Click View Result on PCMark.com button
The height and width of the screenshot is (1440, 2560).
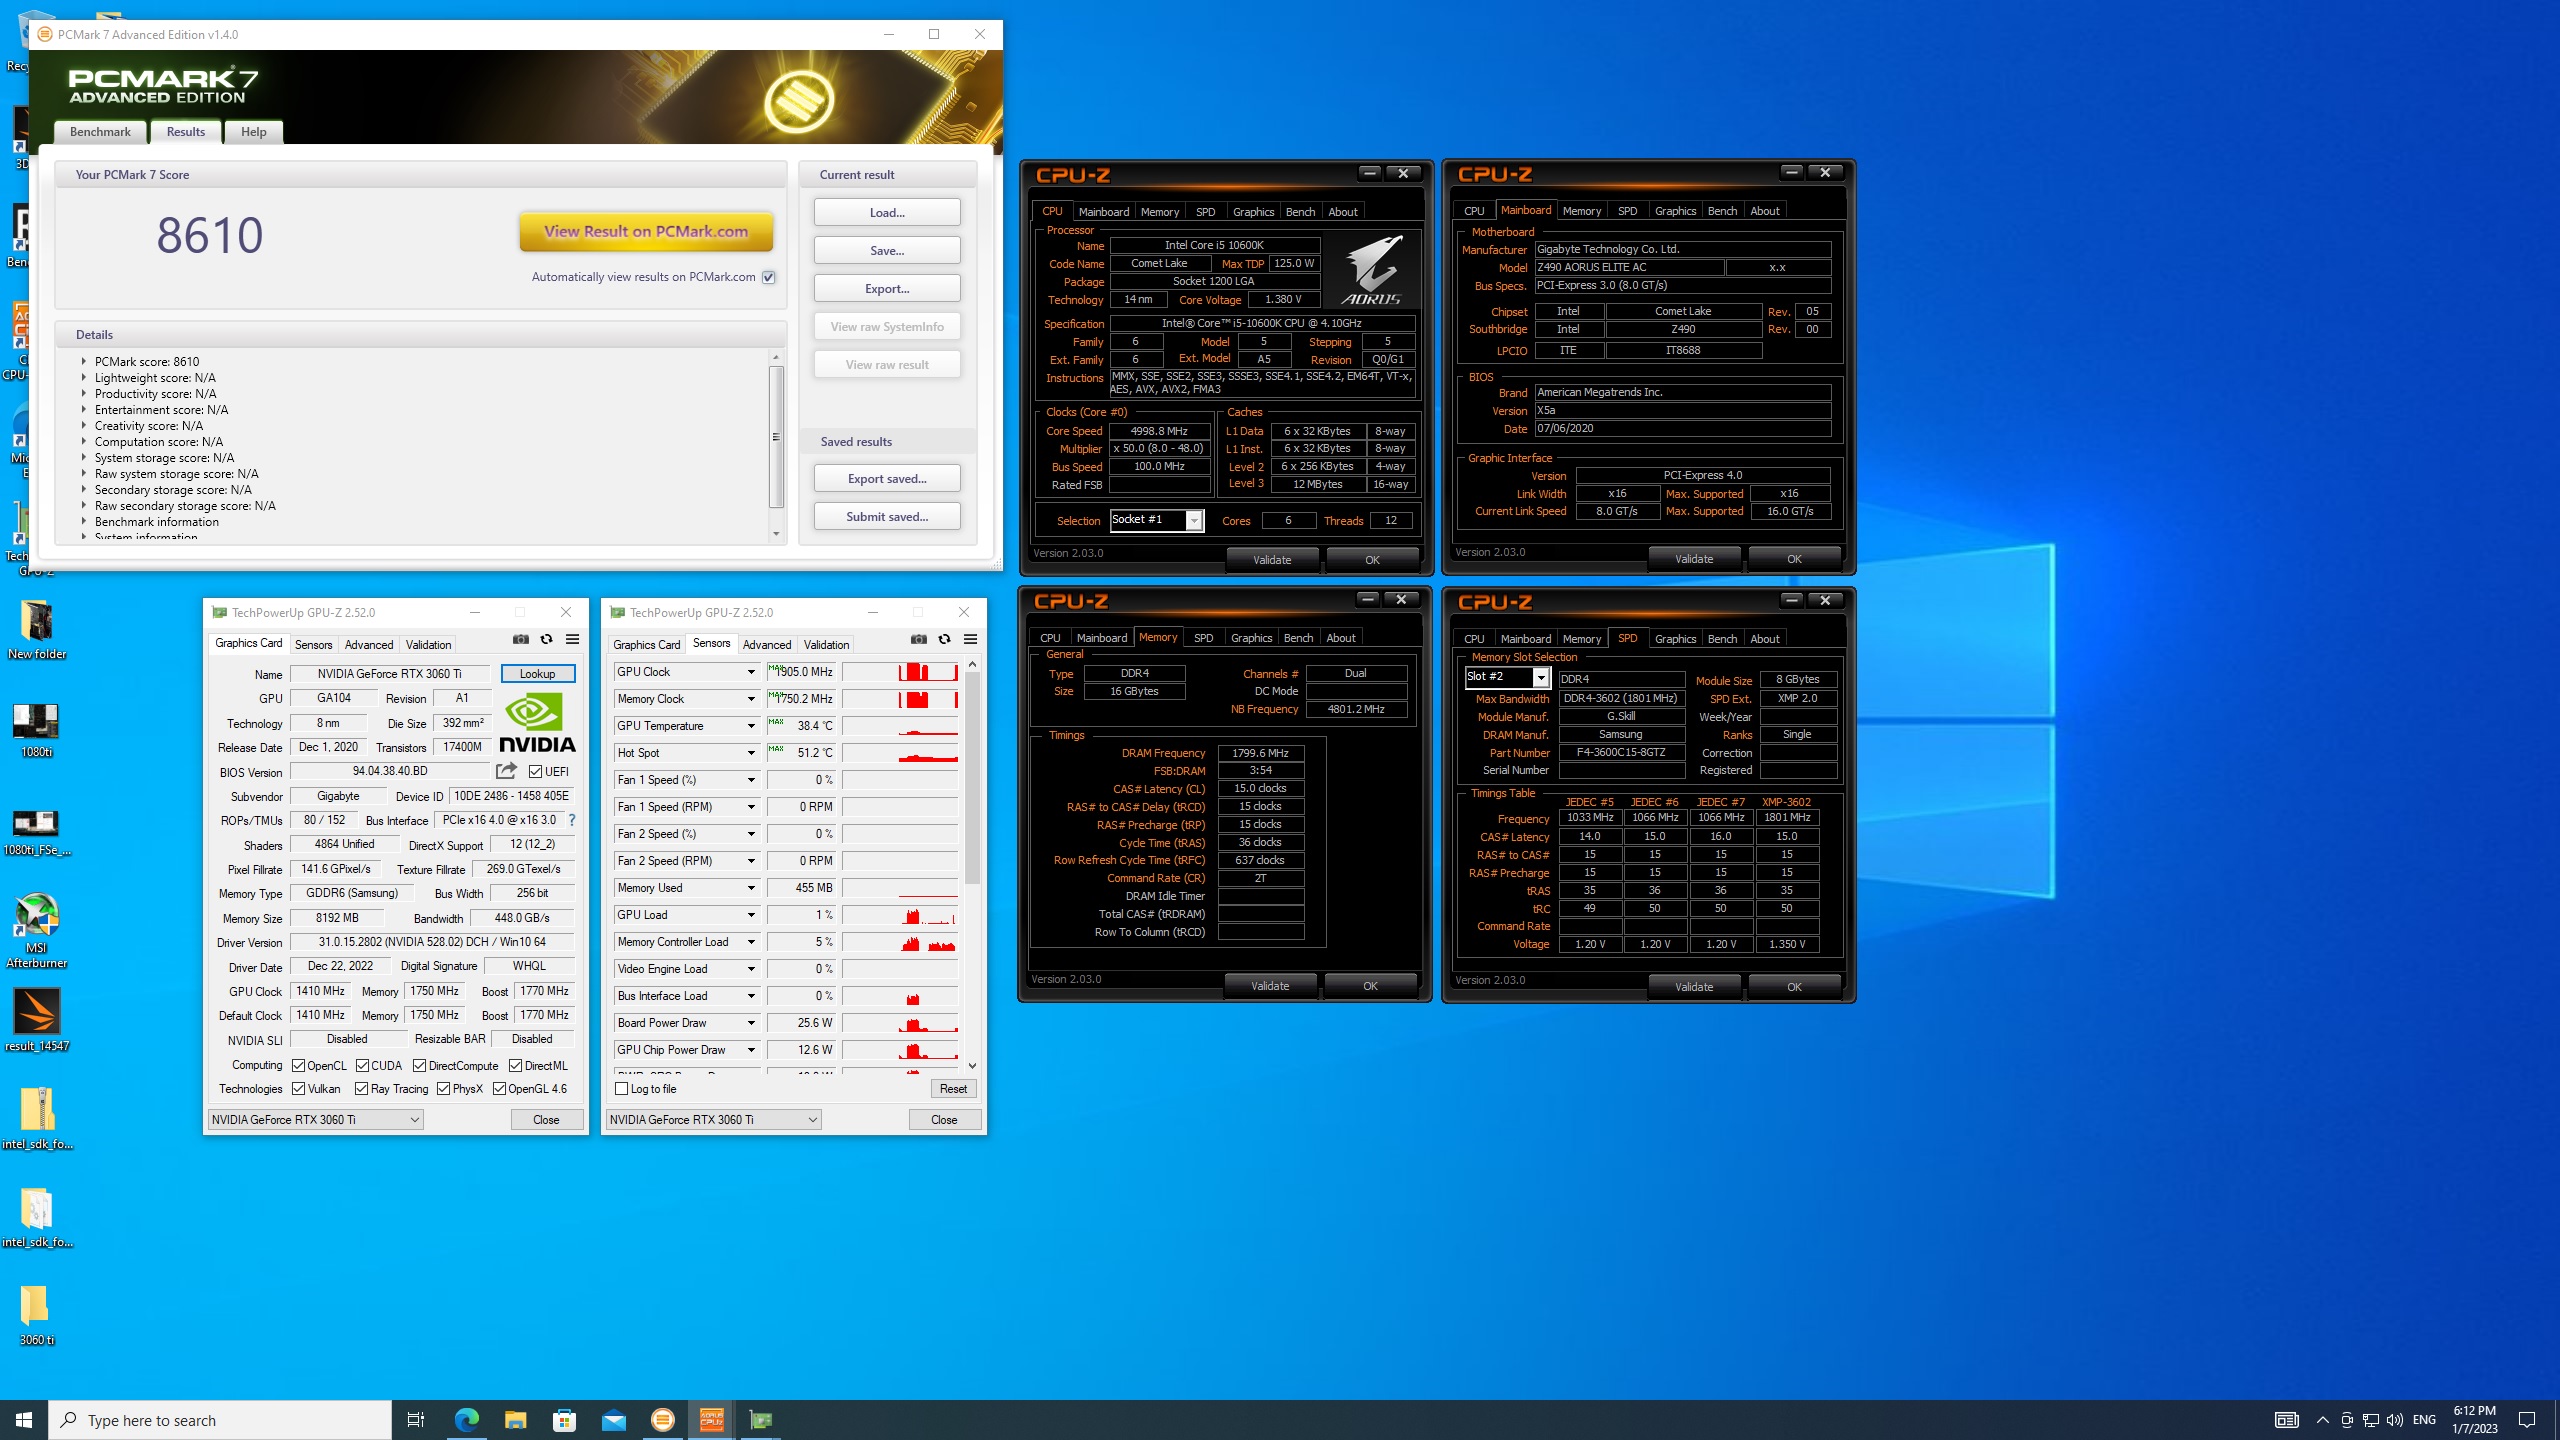coord(646,232)
